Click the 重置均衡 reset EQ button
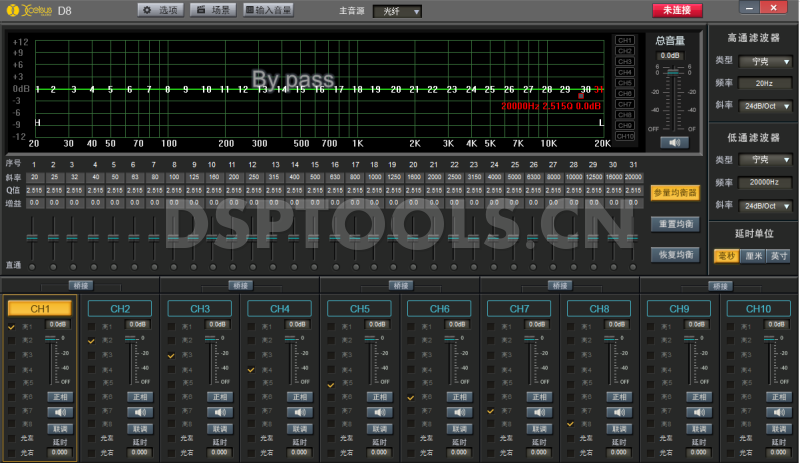The image size is (800, 463). click(674, 223)
